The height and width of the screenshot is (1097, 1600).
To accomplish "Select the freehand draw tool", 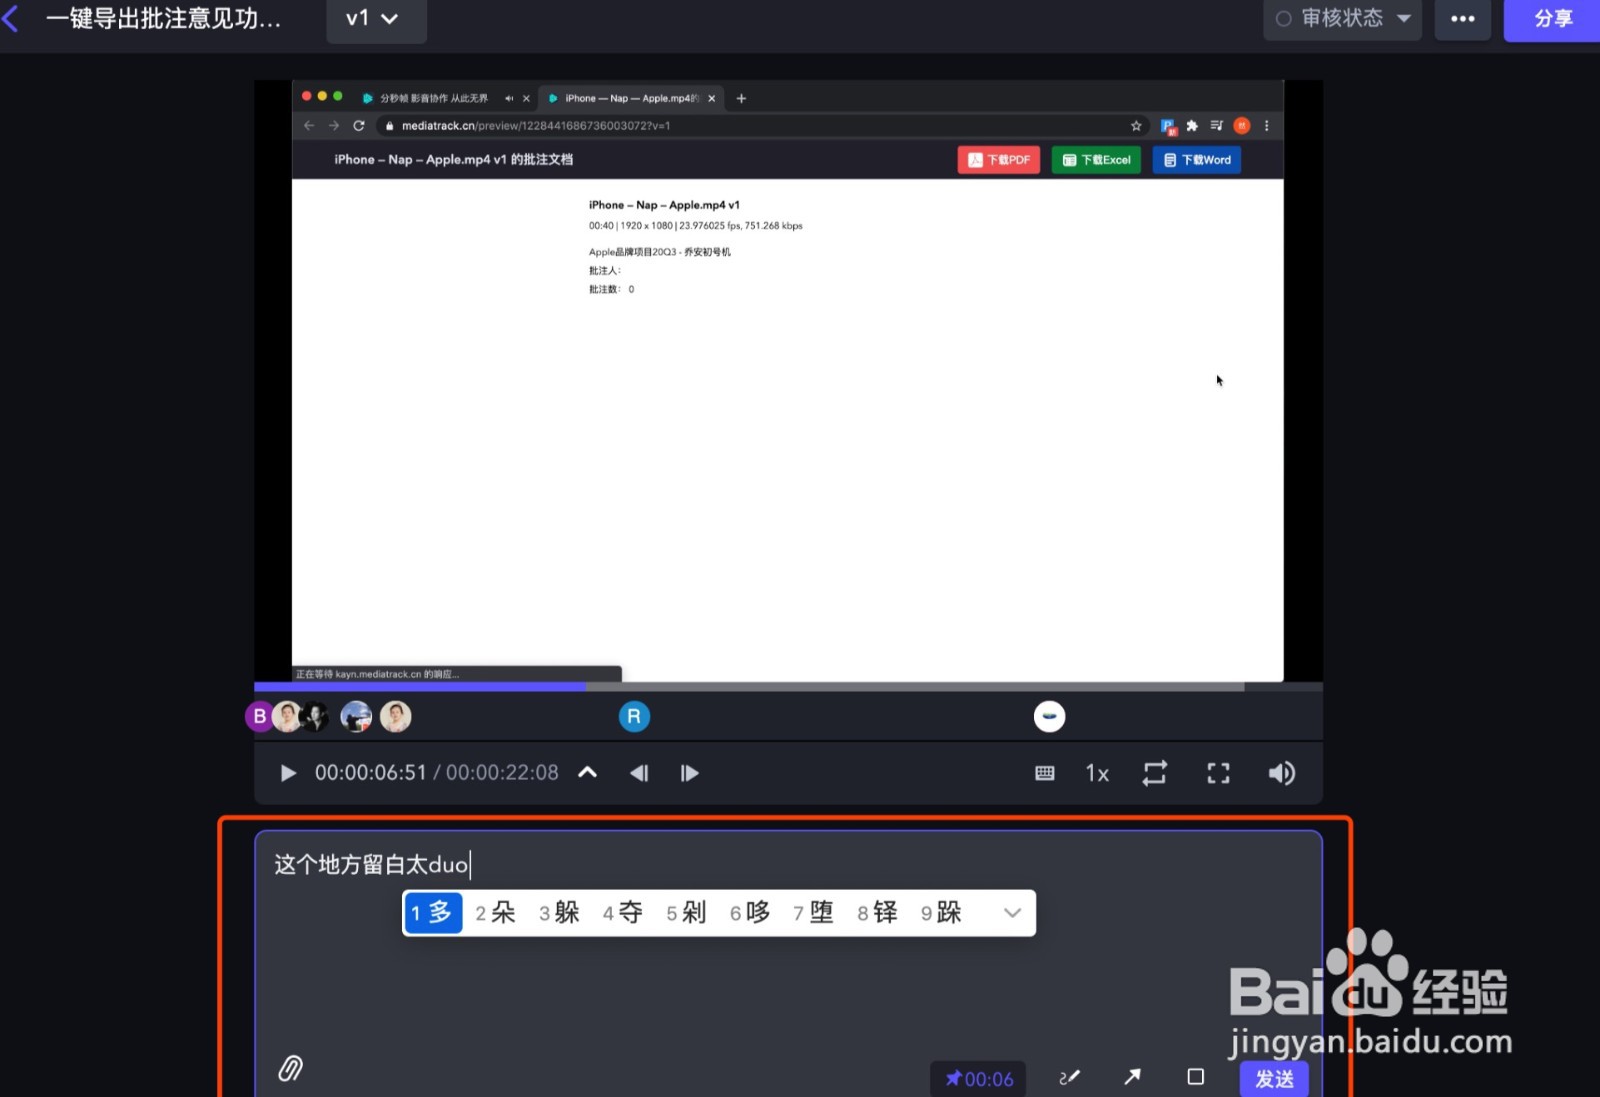I will click(1069, 1077).
